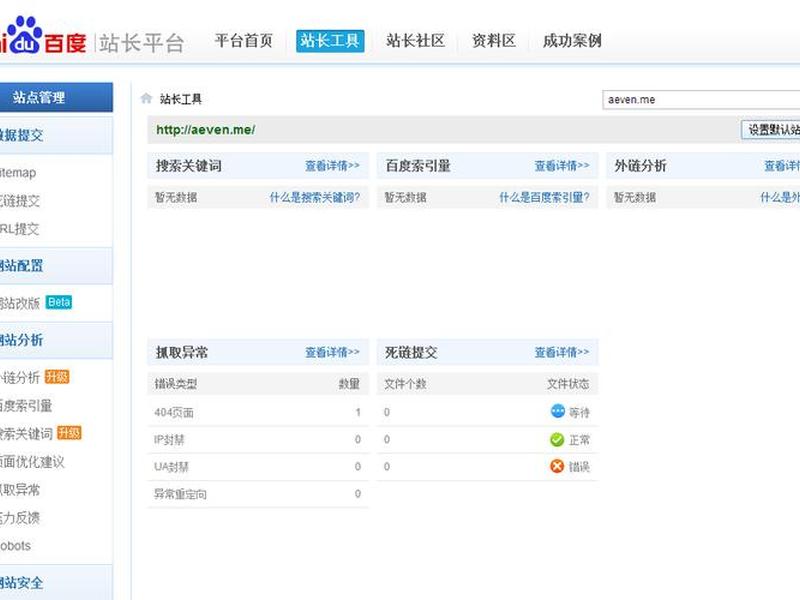
Task: View details for 搜索关键词 panel
Action: (332, 165)
